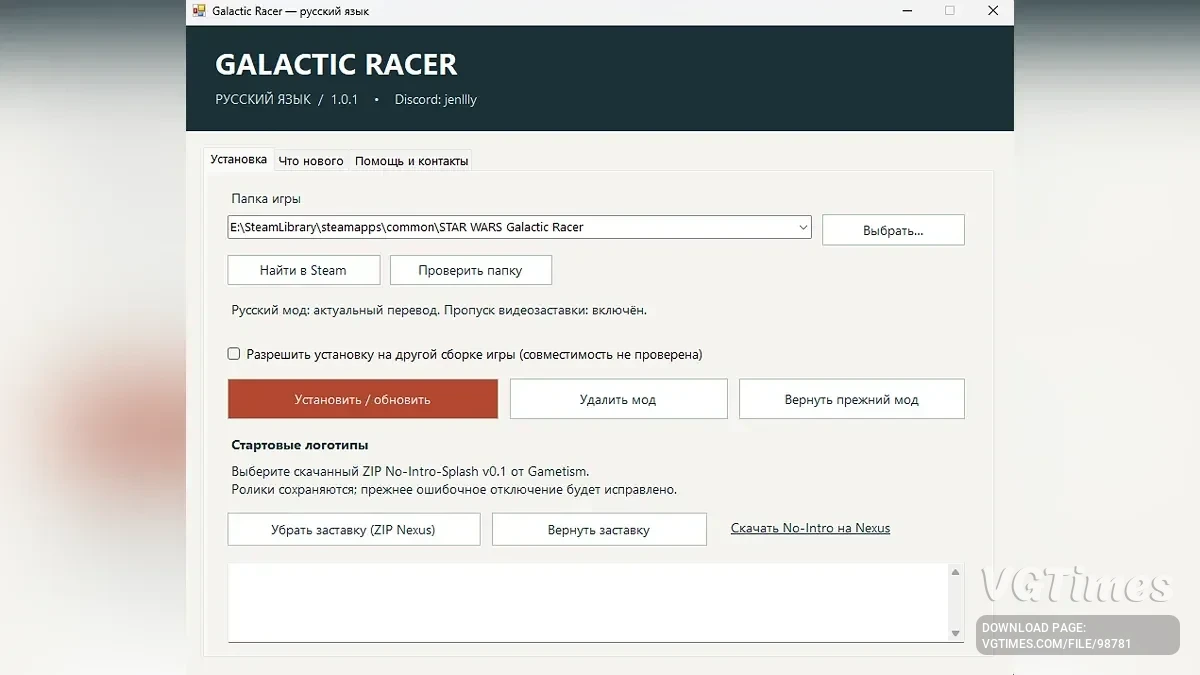Click the red Установить / обновить button
Screen dimensions: 1200x675
362,399
